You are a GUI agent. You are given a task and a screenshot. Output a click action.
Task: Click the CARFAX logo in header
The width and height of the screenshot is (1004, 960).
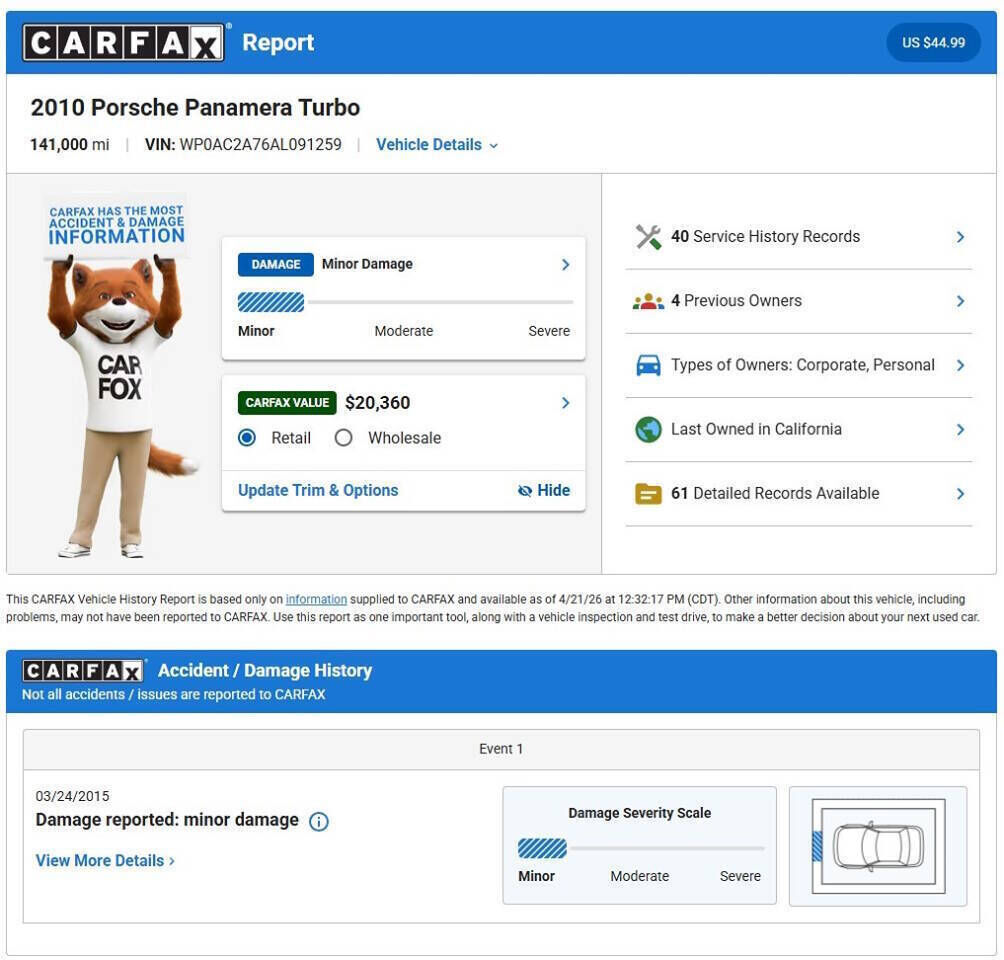(123, 43)
